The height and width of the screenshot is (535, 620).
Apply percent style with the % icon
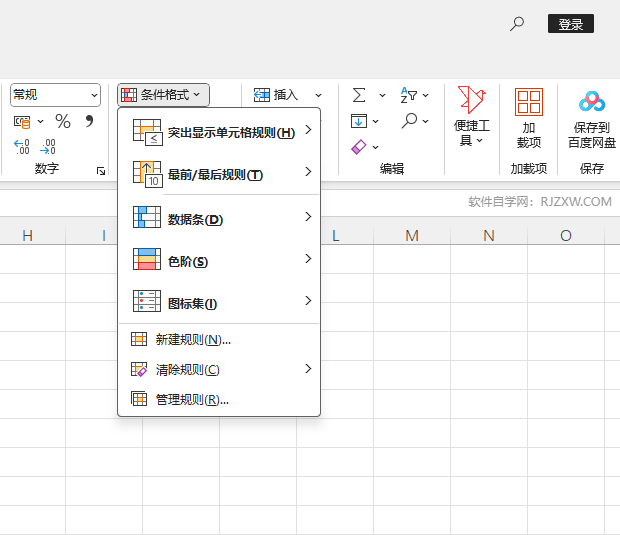pyautogui.click(x=63, y=121)
